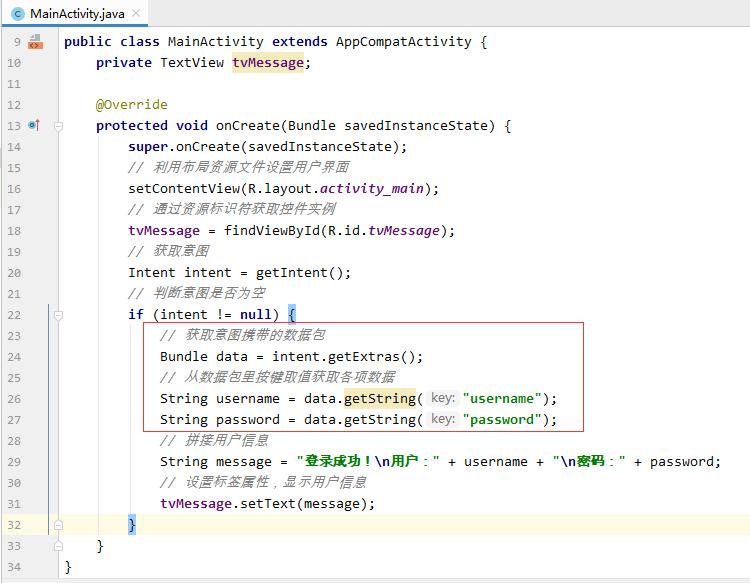Click line number 20 in the gutter
This screenshot has height=583, width=750.
(x=14, y=273)
